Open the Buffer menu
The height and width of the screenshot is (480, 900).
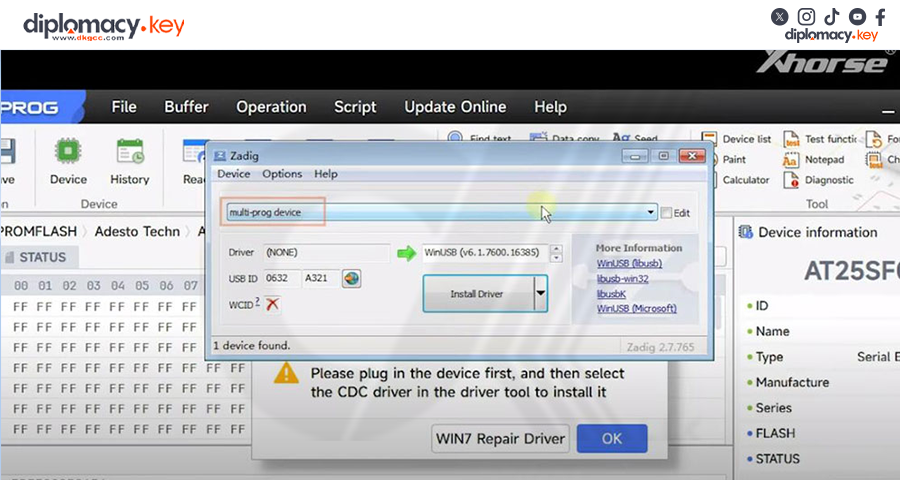186,107
